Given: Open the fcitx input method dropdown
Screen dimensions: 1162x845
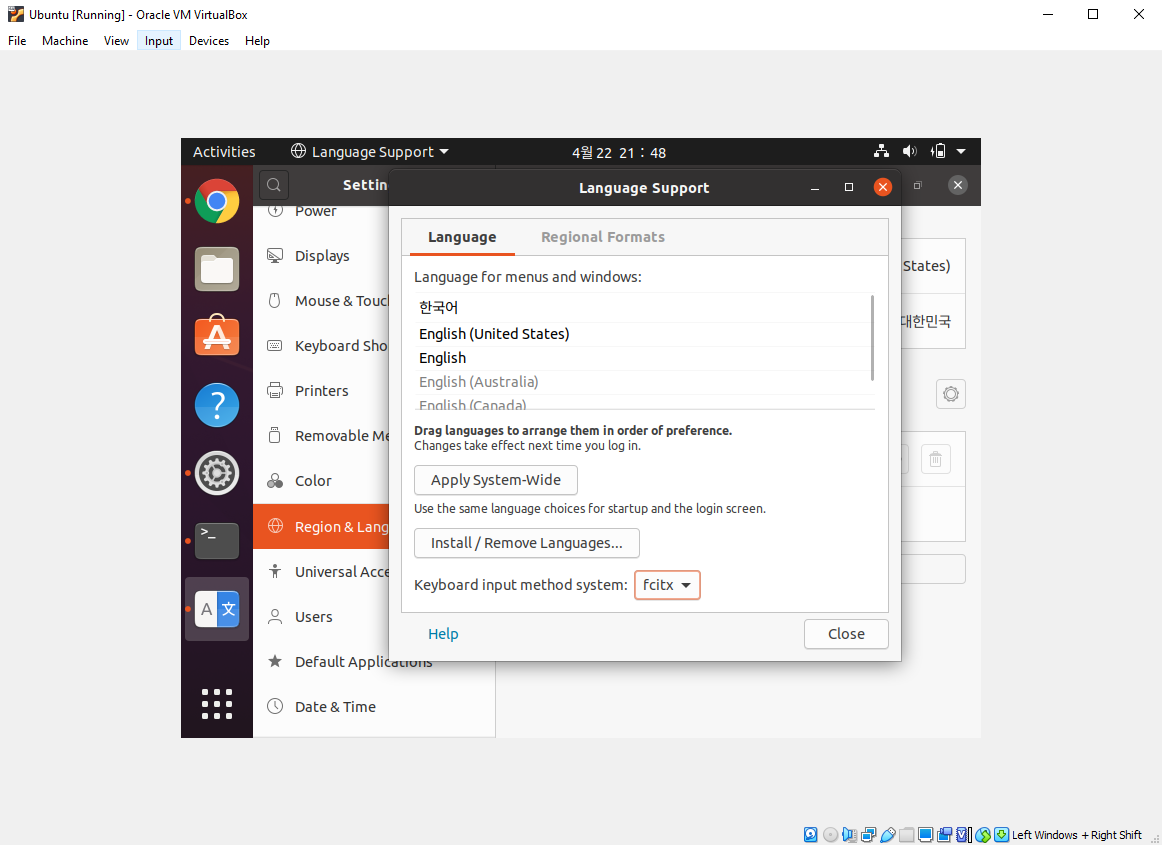Looking at the screenshot, I should click(667, 585).
